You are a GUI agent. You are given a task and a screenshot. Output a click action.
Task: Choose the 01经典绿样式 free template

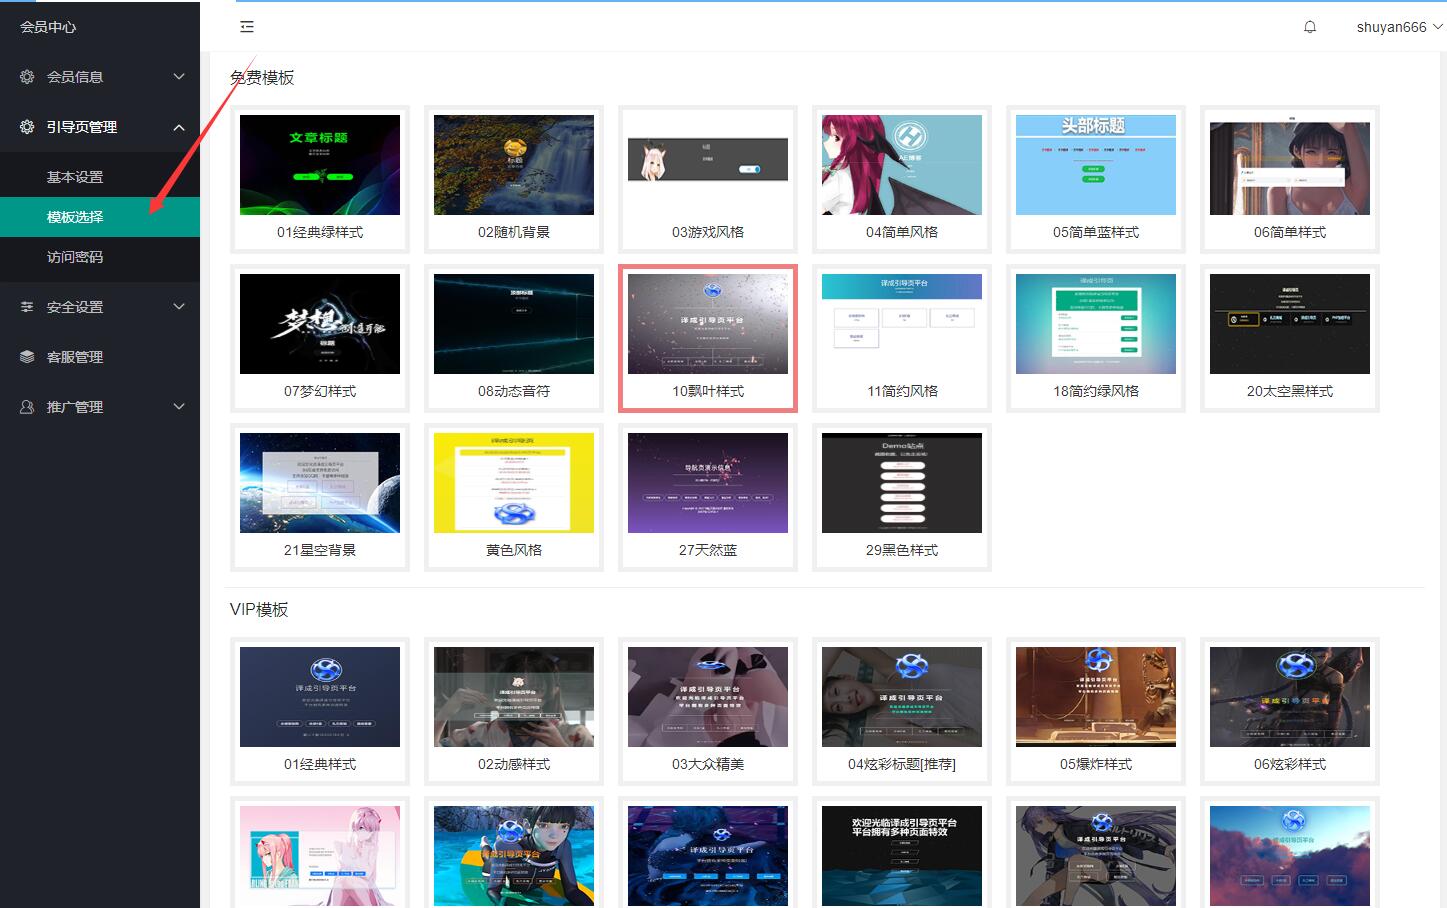(x=320, y=166)
